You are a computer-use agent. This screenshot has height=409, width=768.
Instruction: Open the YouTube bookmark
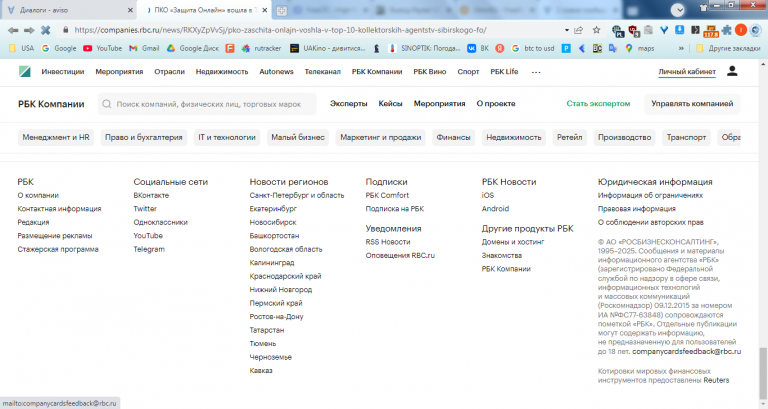pos(102,48)
